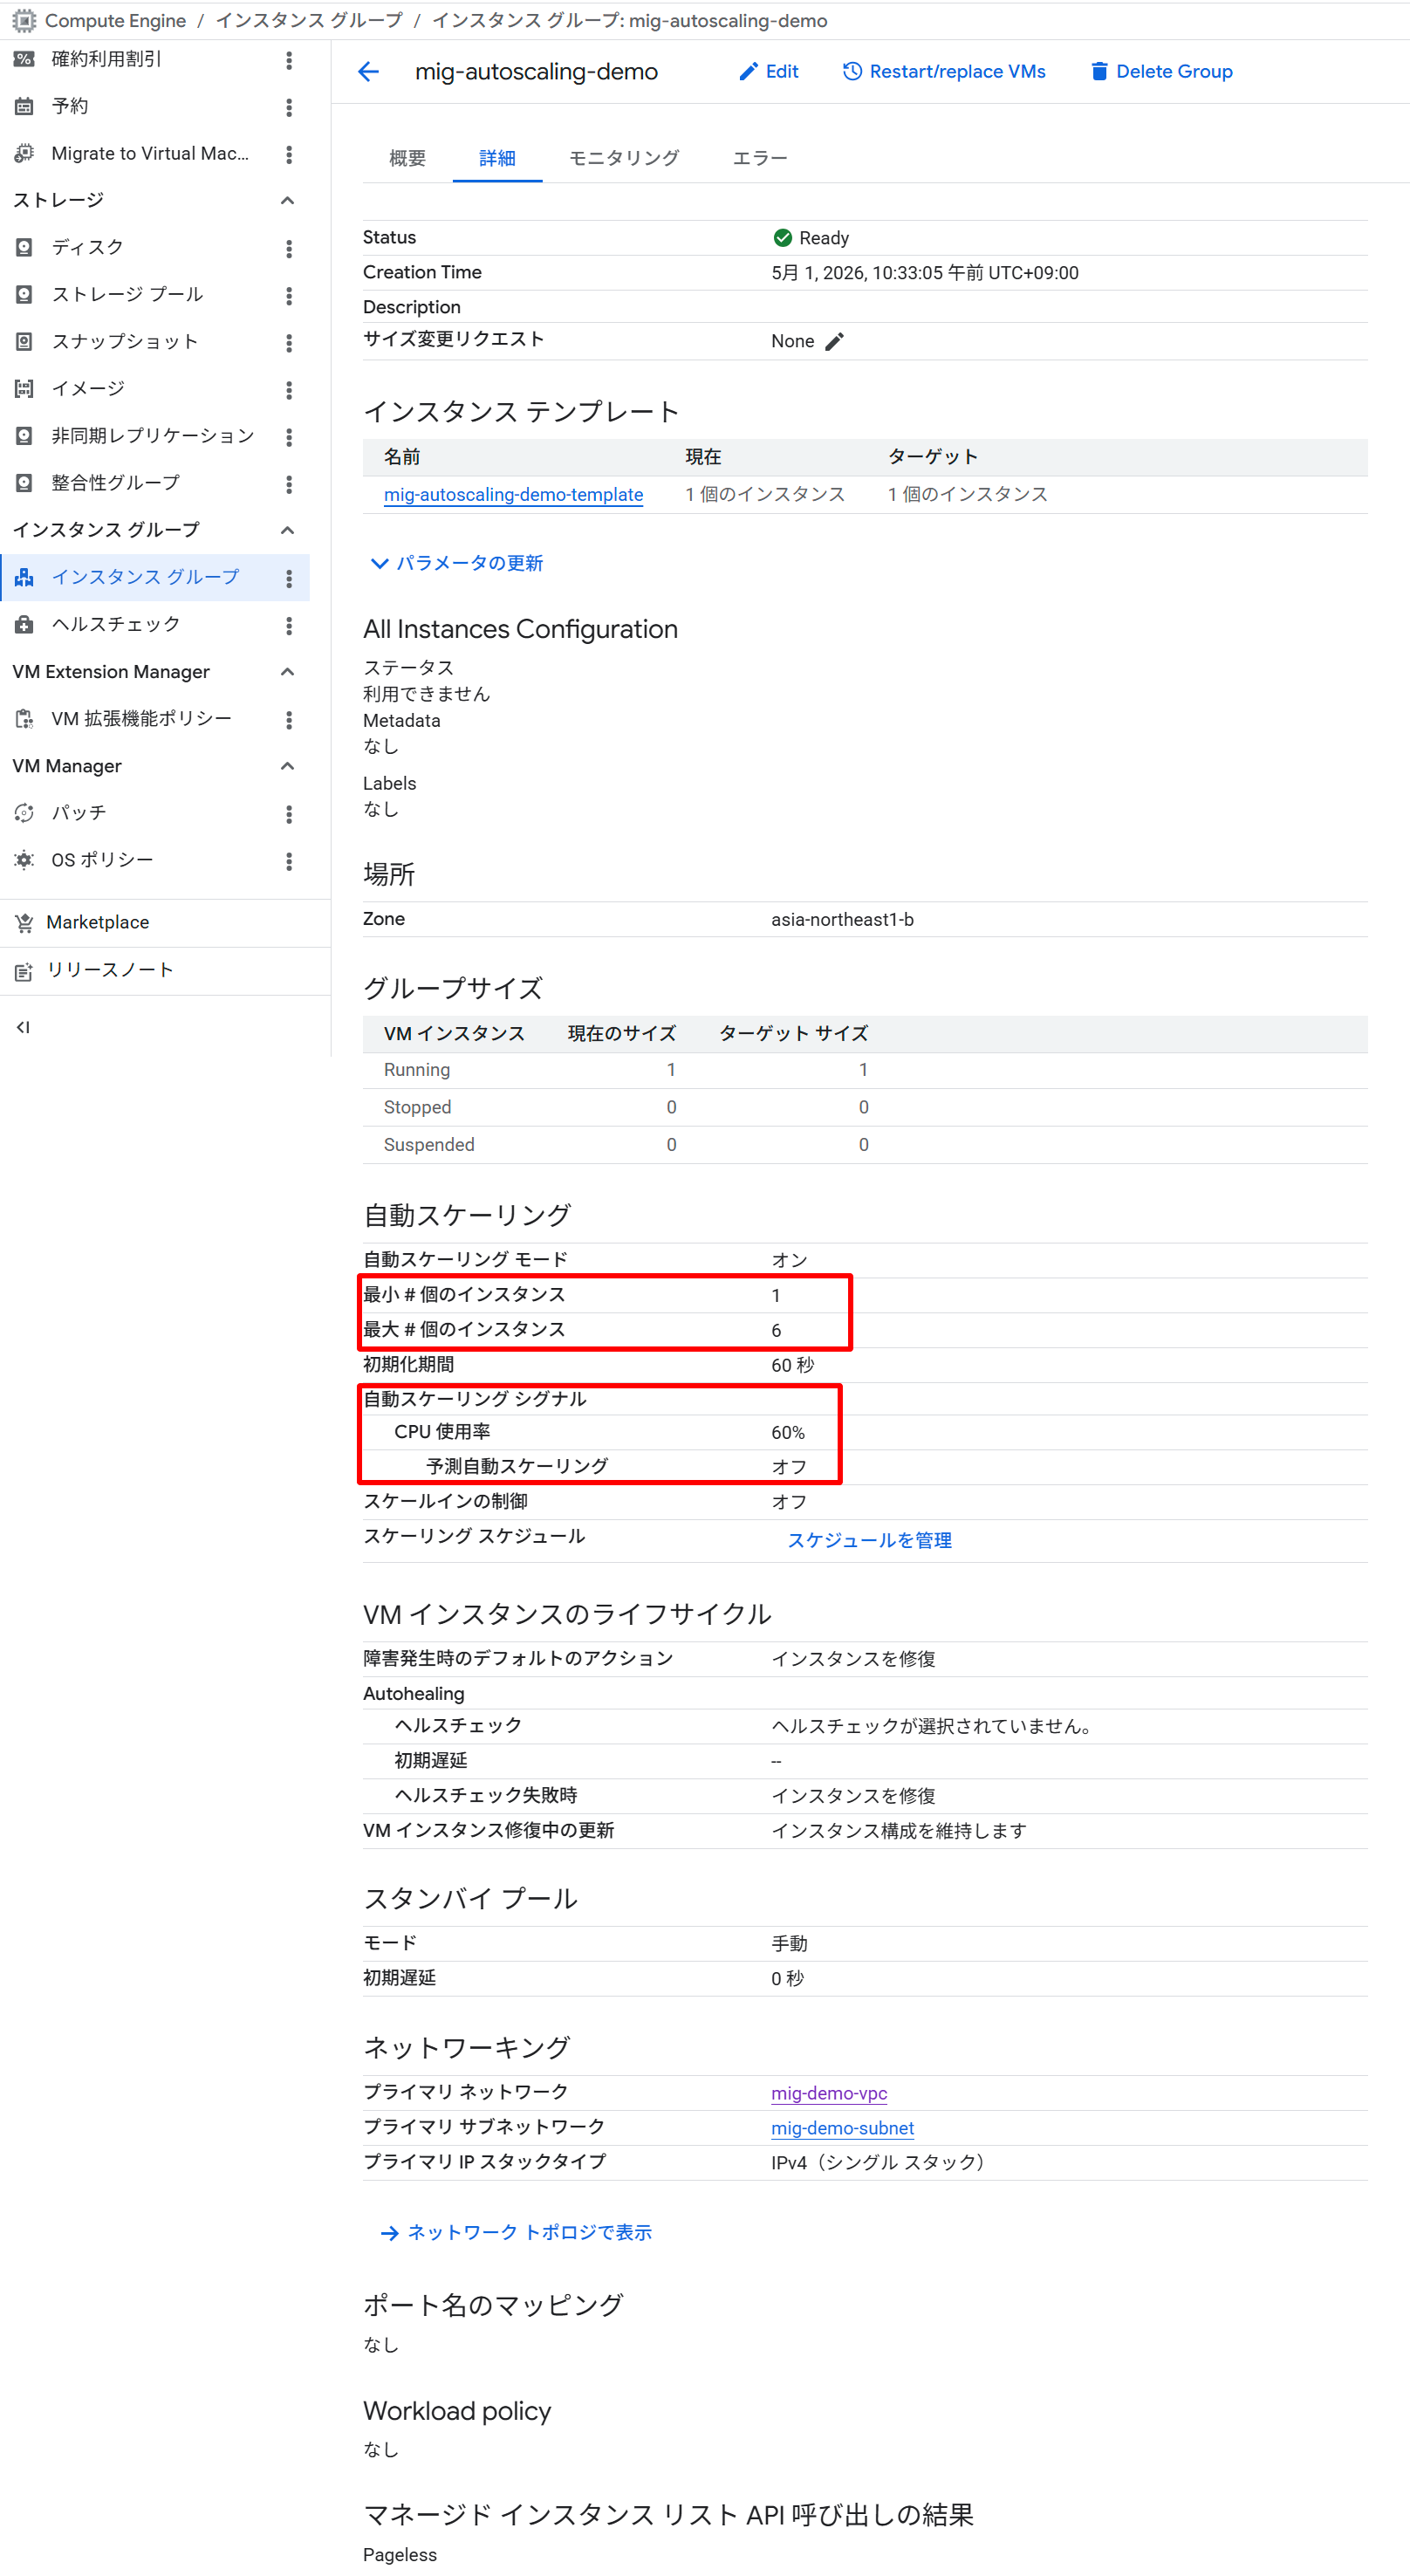Click the back arrow beside mig-autoscaling-demo
Viewport: 1410px width, 2576px height.
coord(368,71)
